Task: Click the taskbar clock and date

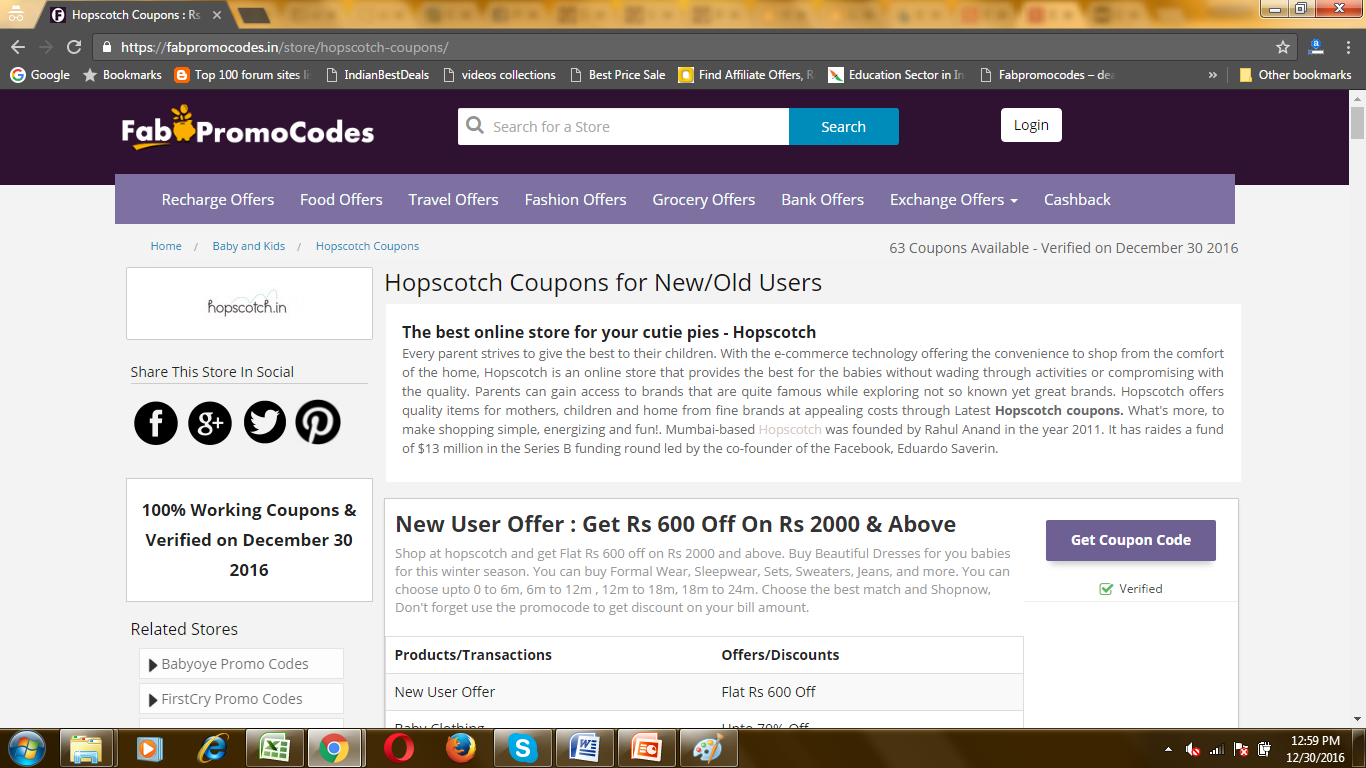Action: (1315, 749)
